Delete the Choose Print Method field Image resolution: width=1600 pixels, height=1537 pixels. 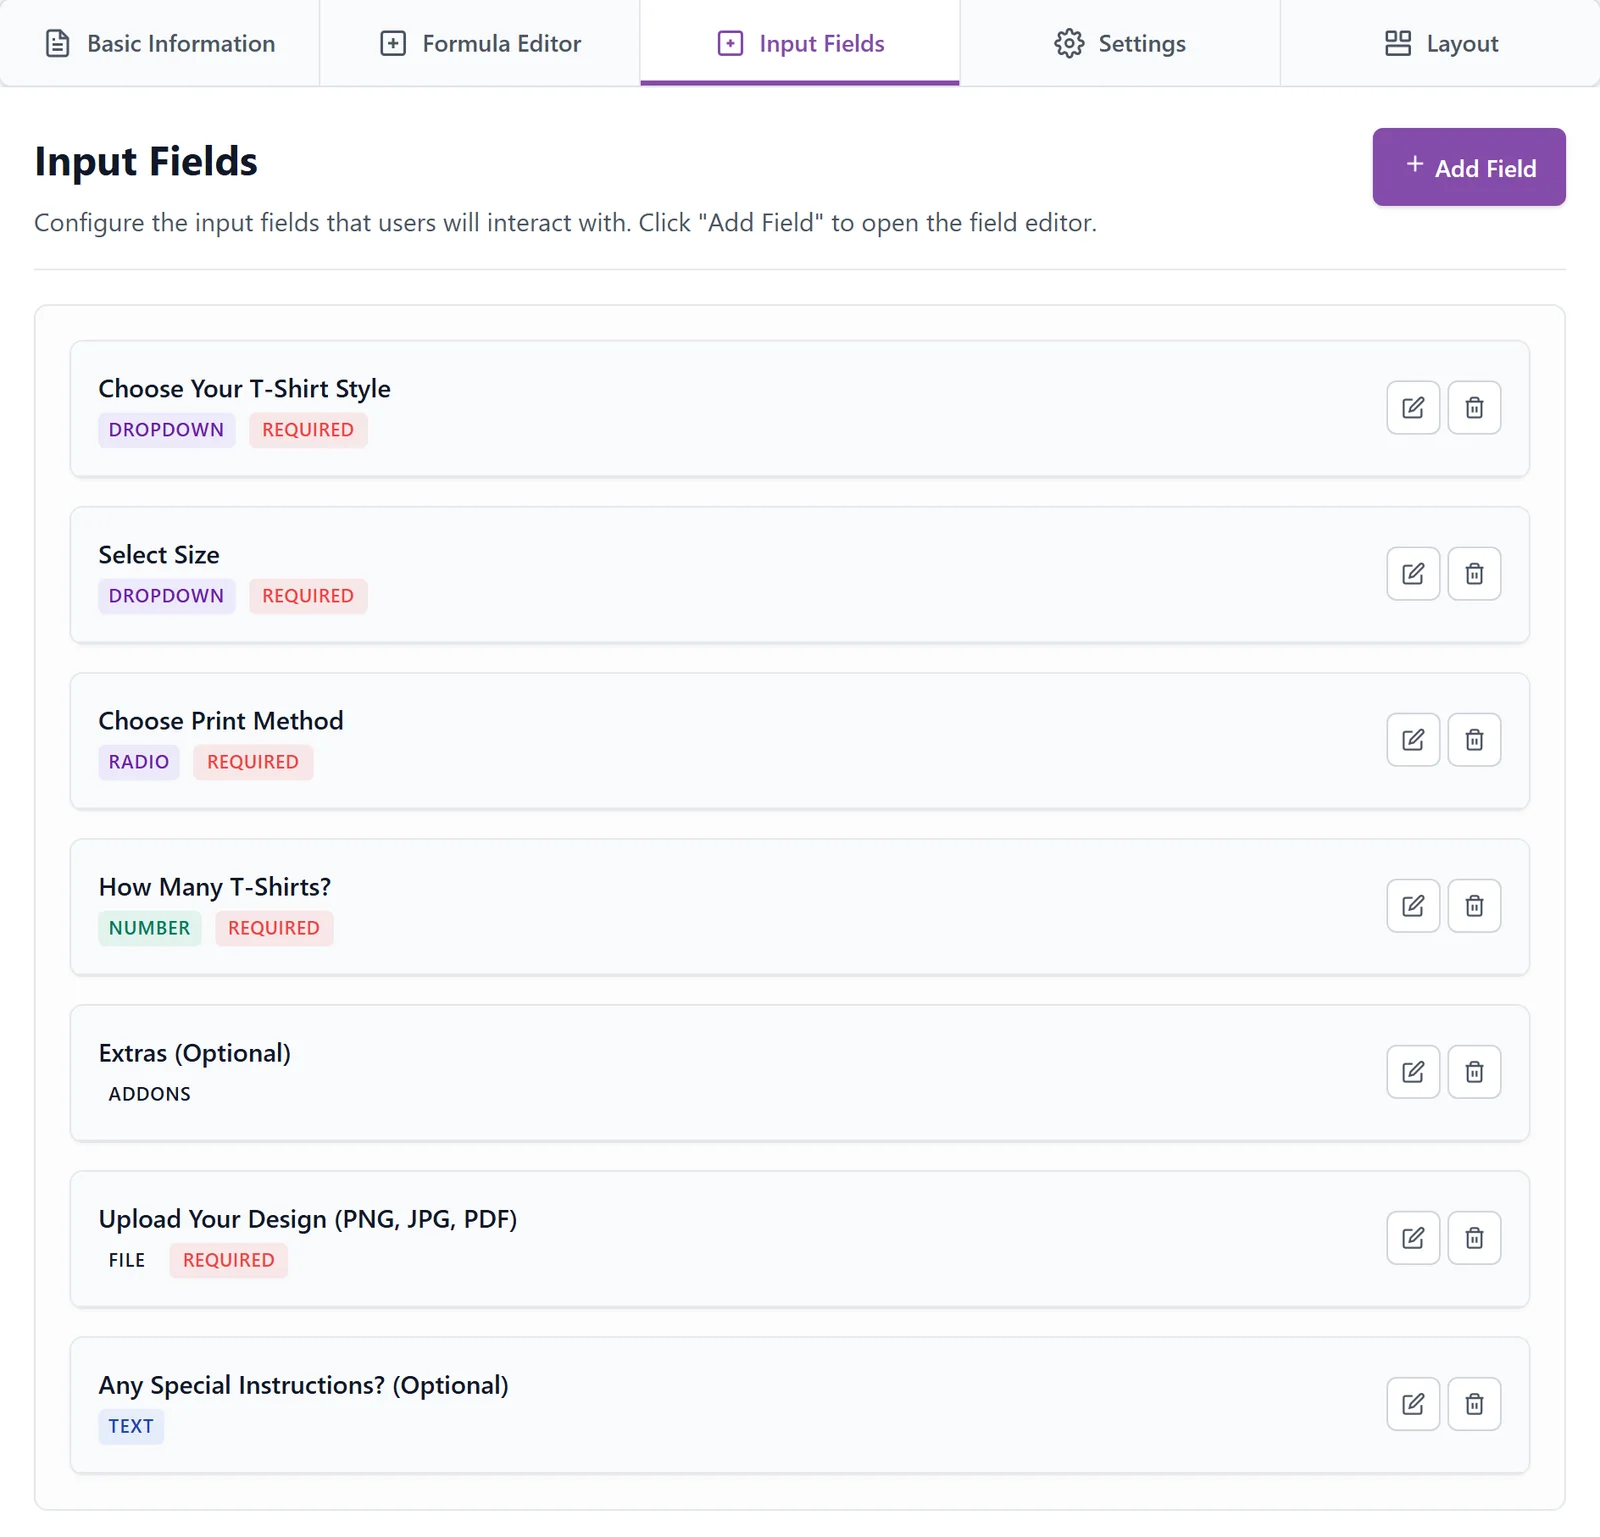point(1474,740)
